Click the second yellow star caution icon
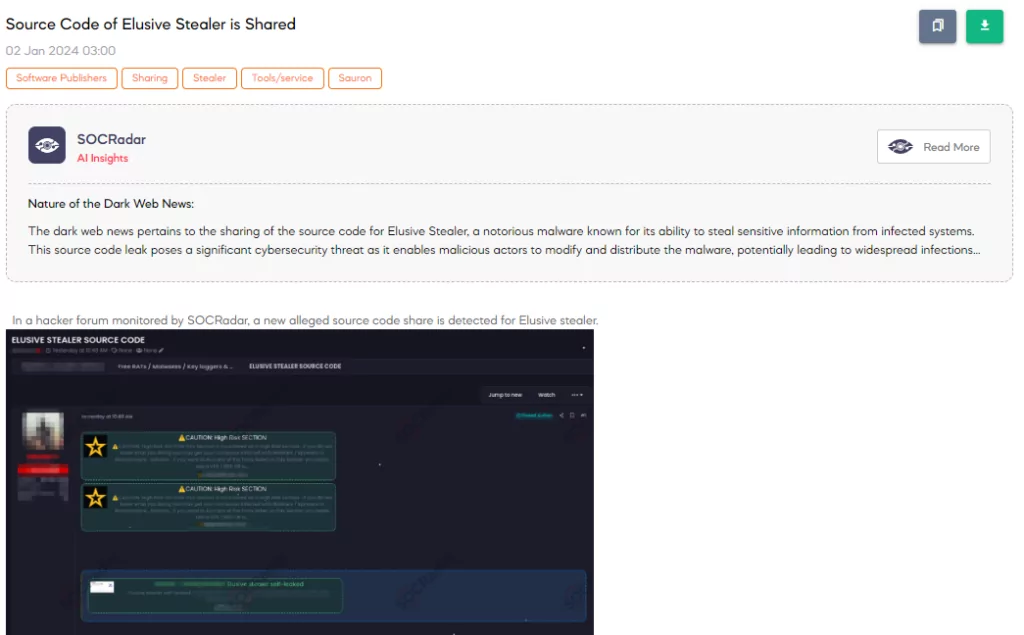This screenshot has height=635, width=1024. [x=95, y=498]
